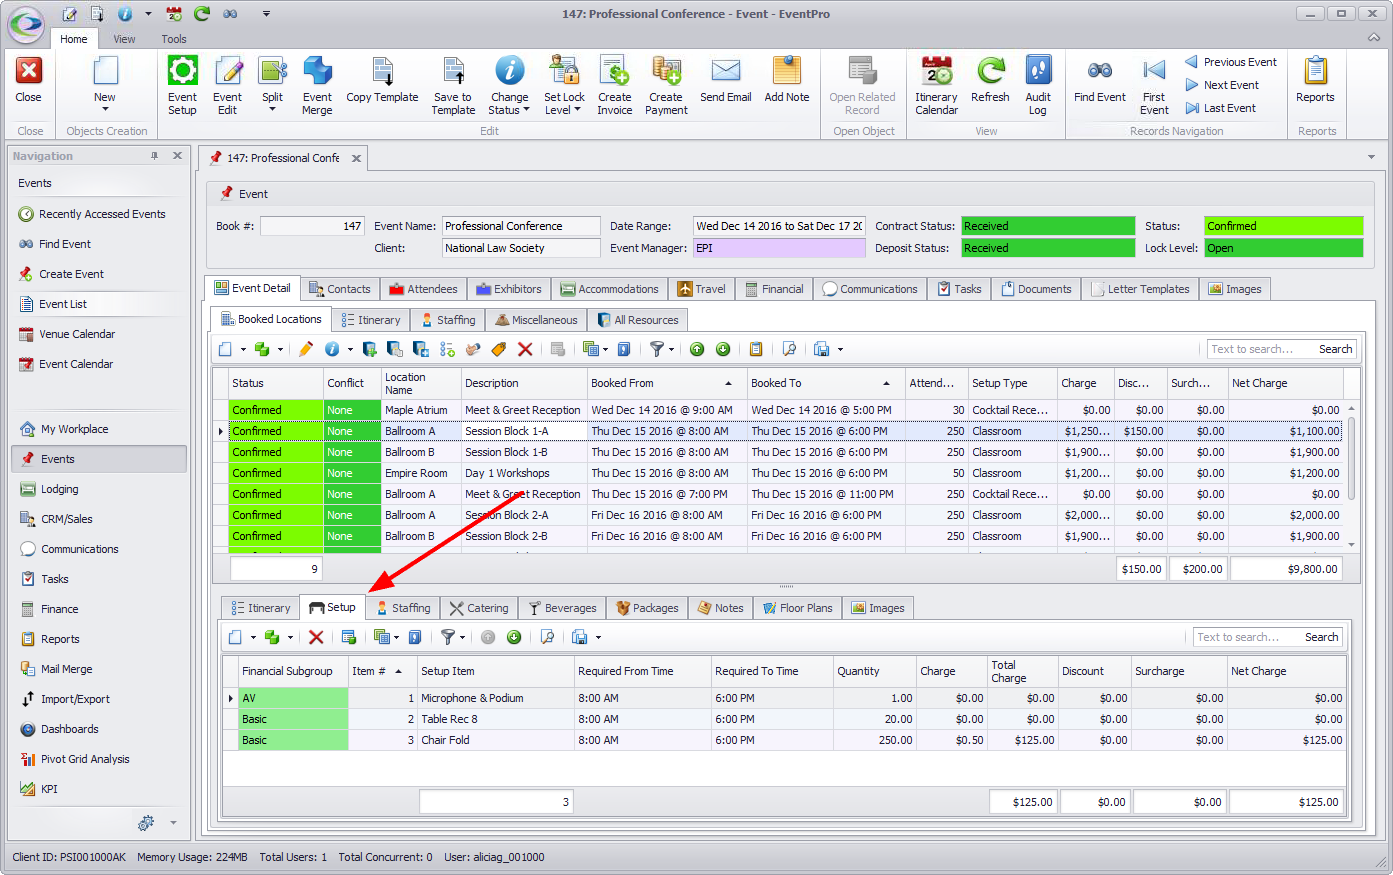The image size is (1393, 875).
Task: Launch Event Merge from ribbon
Action: 317,86
